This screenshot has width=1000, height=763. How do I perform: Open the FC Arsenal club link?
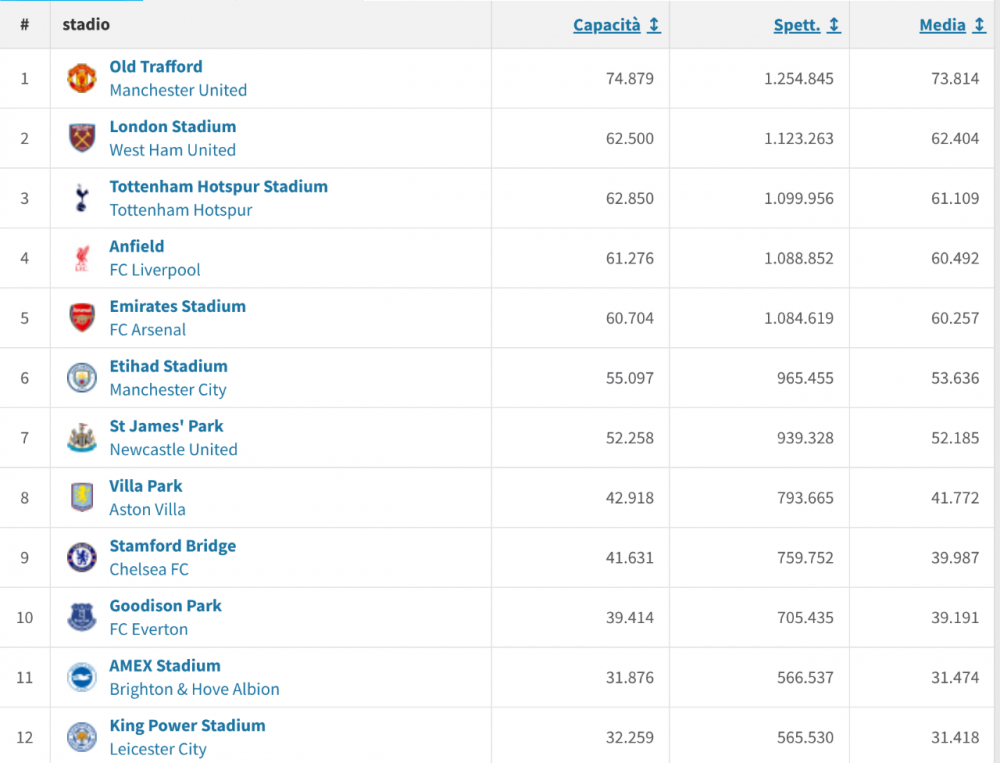coord(148,330)
